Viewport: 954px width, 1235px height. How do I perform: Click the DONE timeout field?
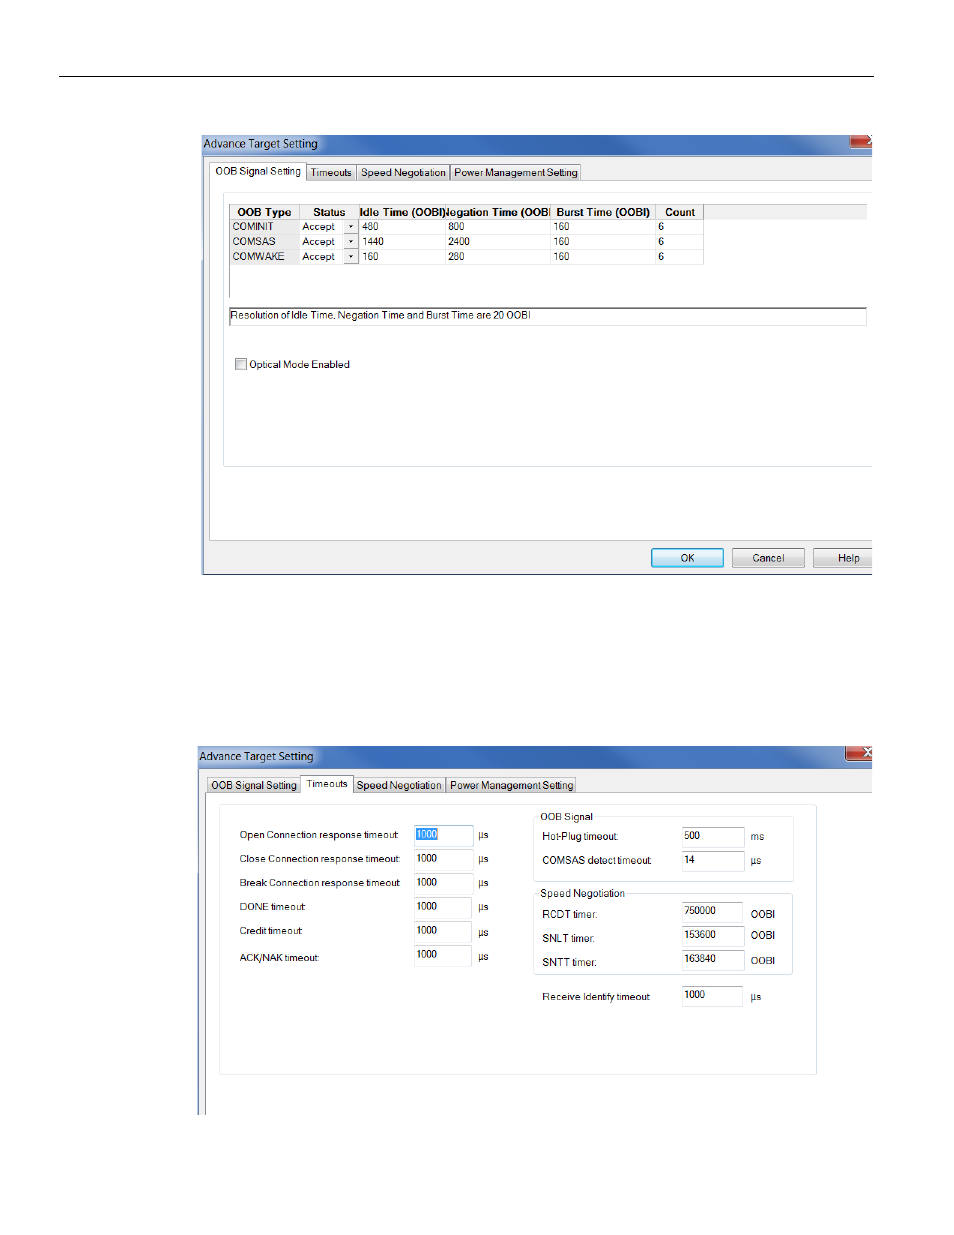click(x=443, y=907)
